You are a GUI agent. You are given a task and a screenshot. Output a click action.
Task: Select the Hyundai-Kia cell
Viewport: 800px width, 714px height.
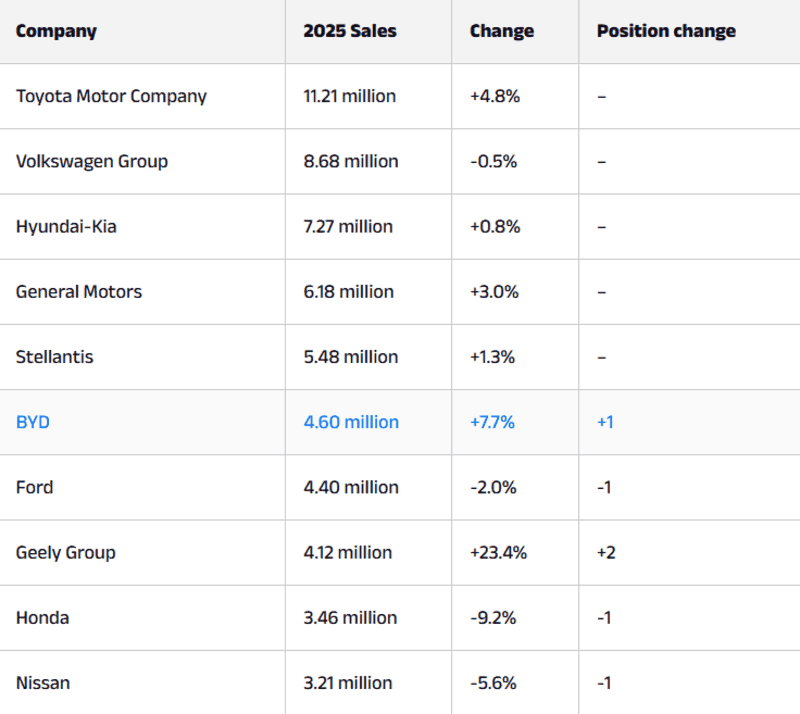(66, 226)
